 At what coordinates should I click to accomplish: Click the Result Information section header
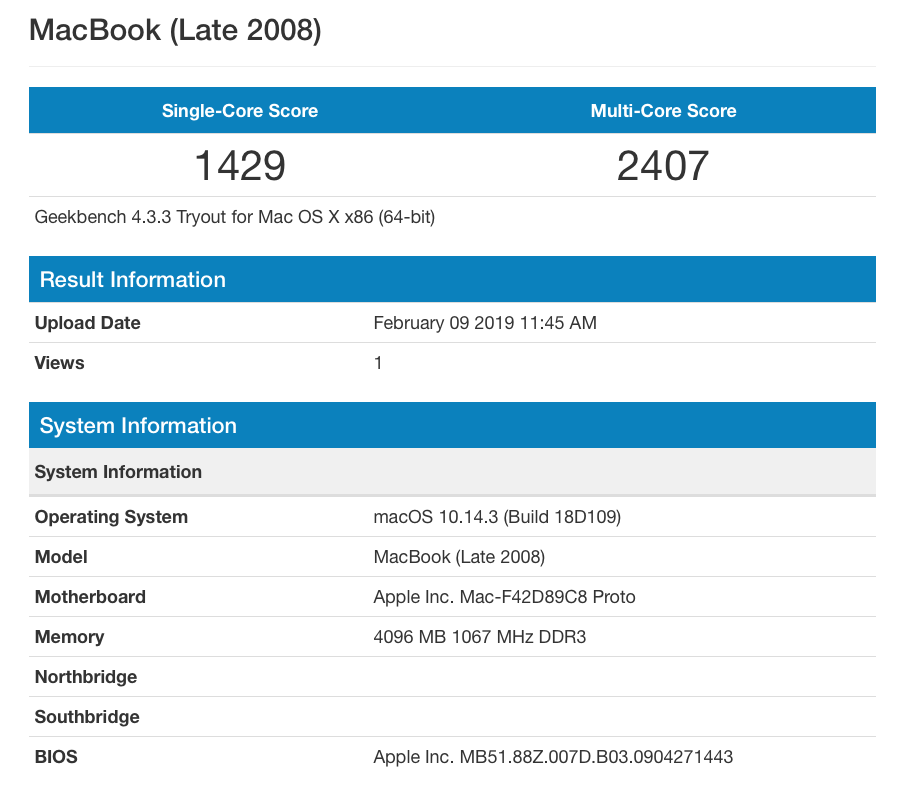(x=452, y=279)
